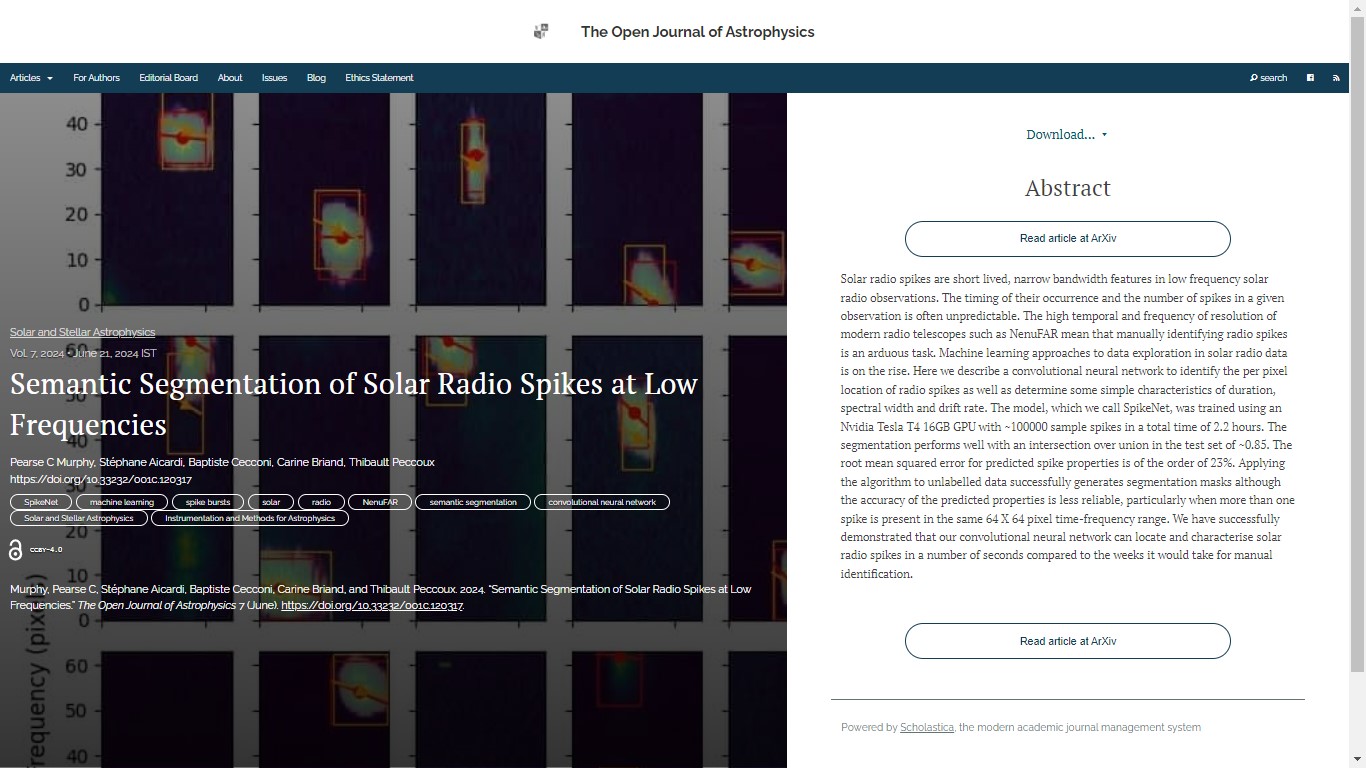This screenshot has width=1366, height=768.
Task: Click the journal logo icon in header
Action: [541, 32]
